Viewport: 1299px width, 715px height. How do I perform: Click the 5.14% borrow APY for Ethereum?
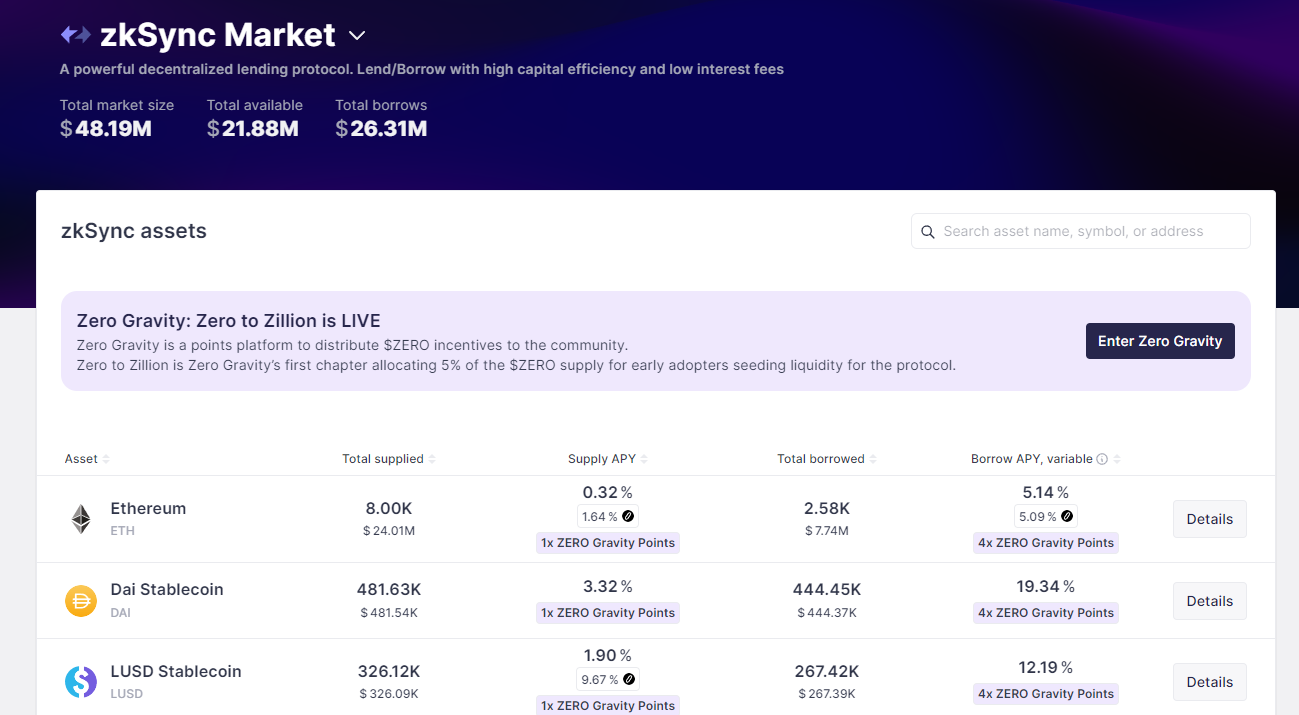pyautogui.click(x=1046, y=492)
